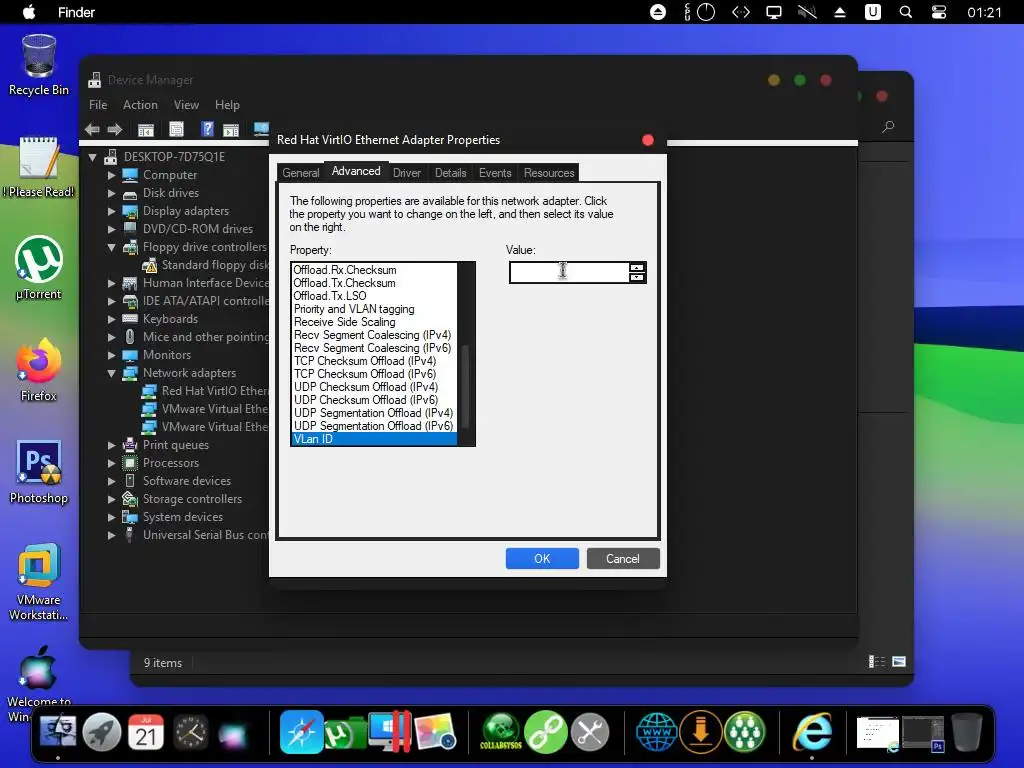Open the Help menu in Device Manager
The image size is (1024, 768).
coord(227,104)
